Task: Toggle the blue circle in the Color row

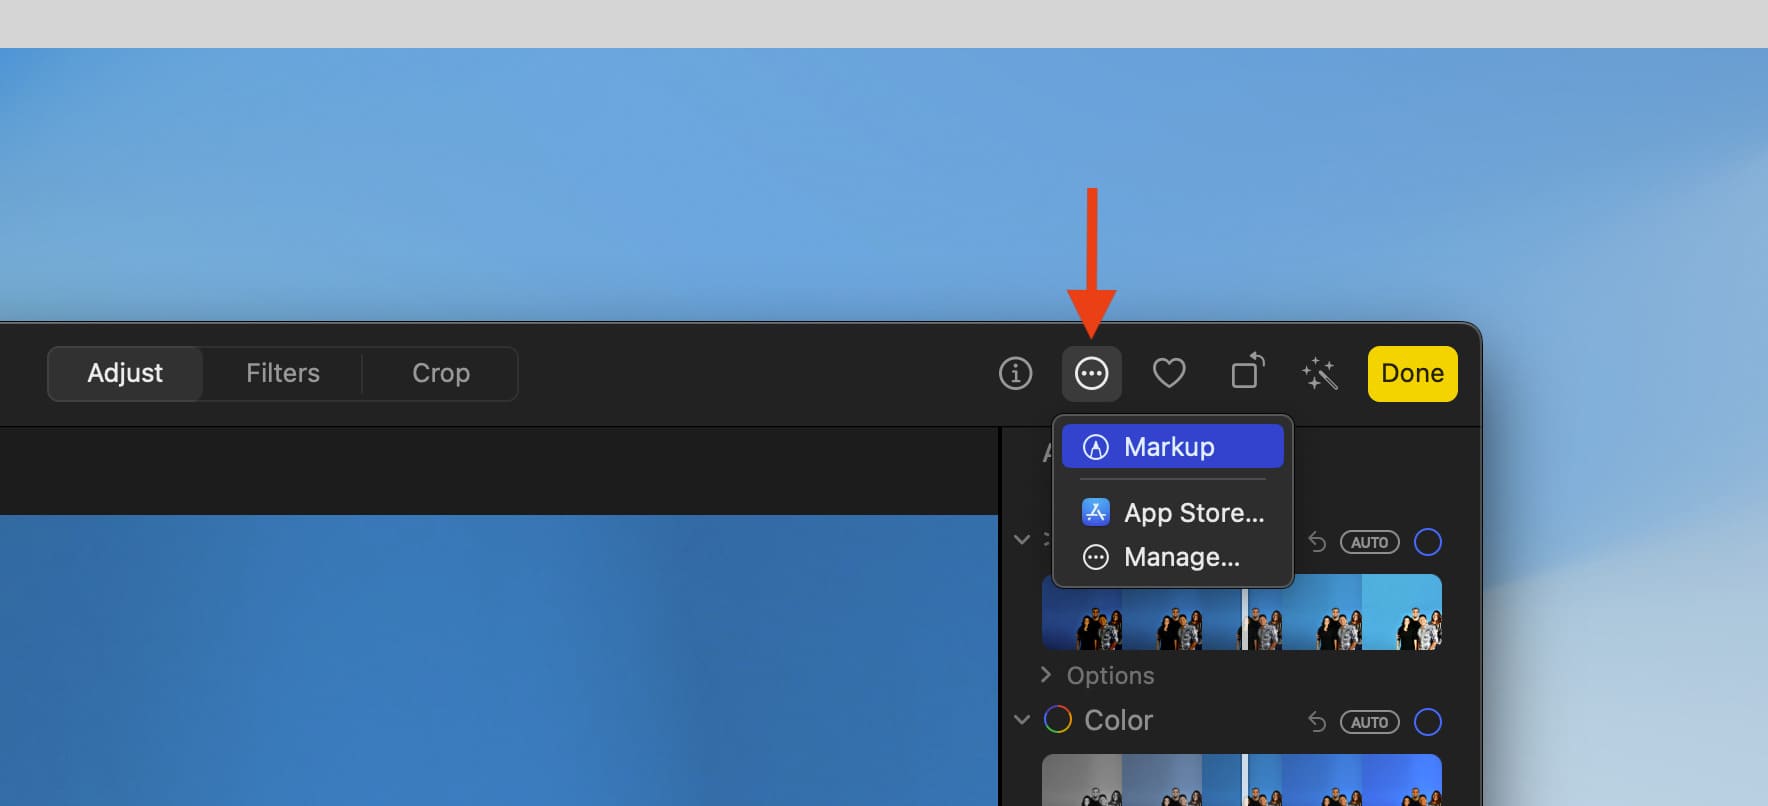Action: [1427, 722]
